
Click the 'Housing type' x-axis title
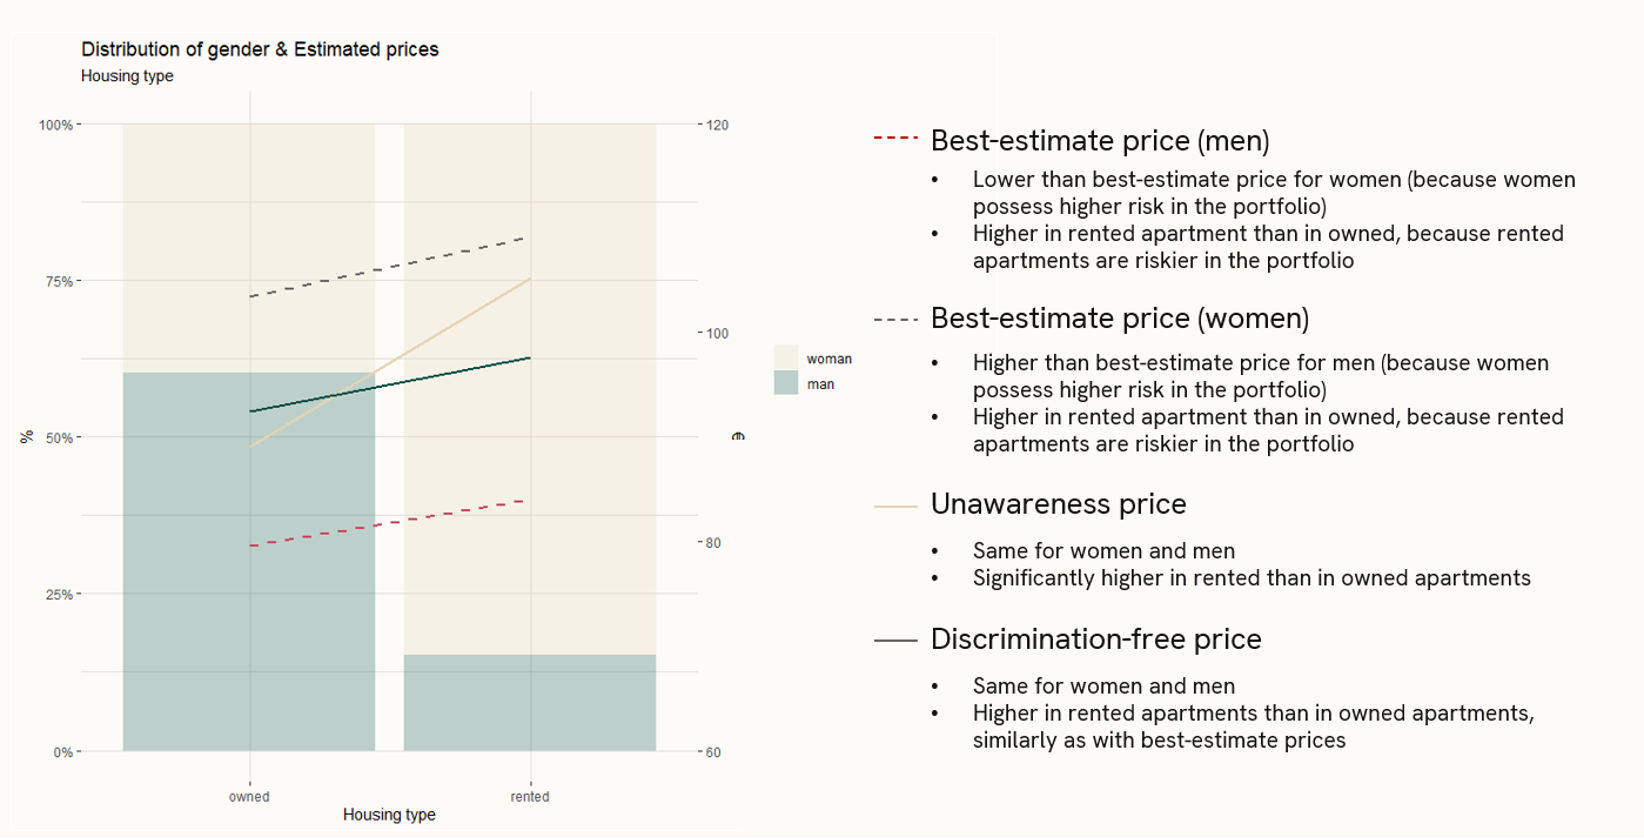point(389,815)
